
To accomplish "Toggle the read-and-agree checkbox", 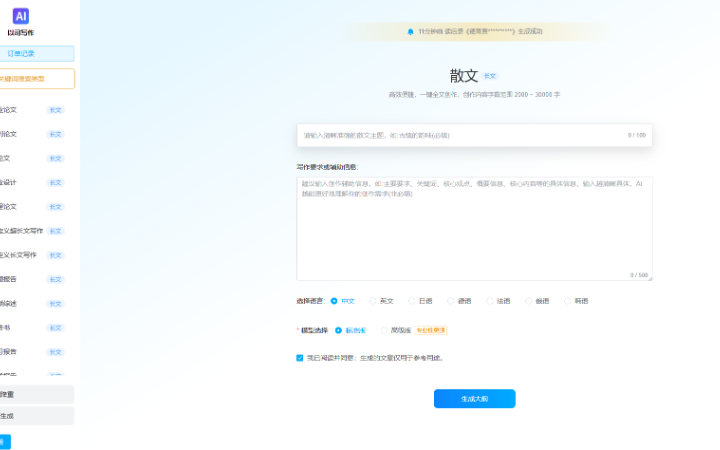I will point(300,358).
